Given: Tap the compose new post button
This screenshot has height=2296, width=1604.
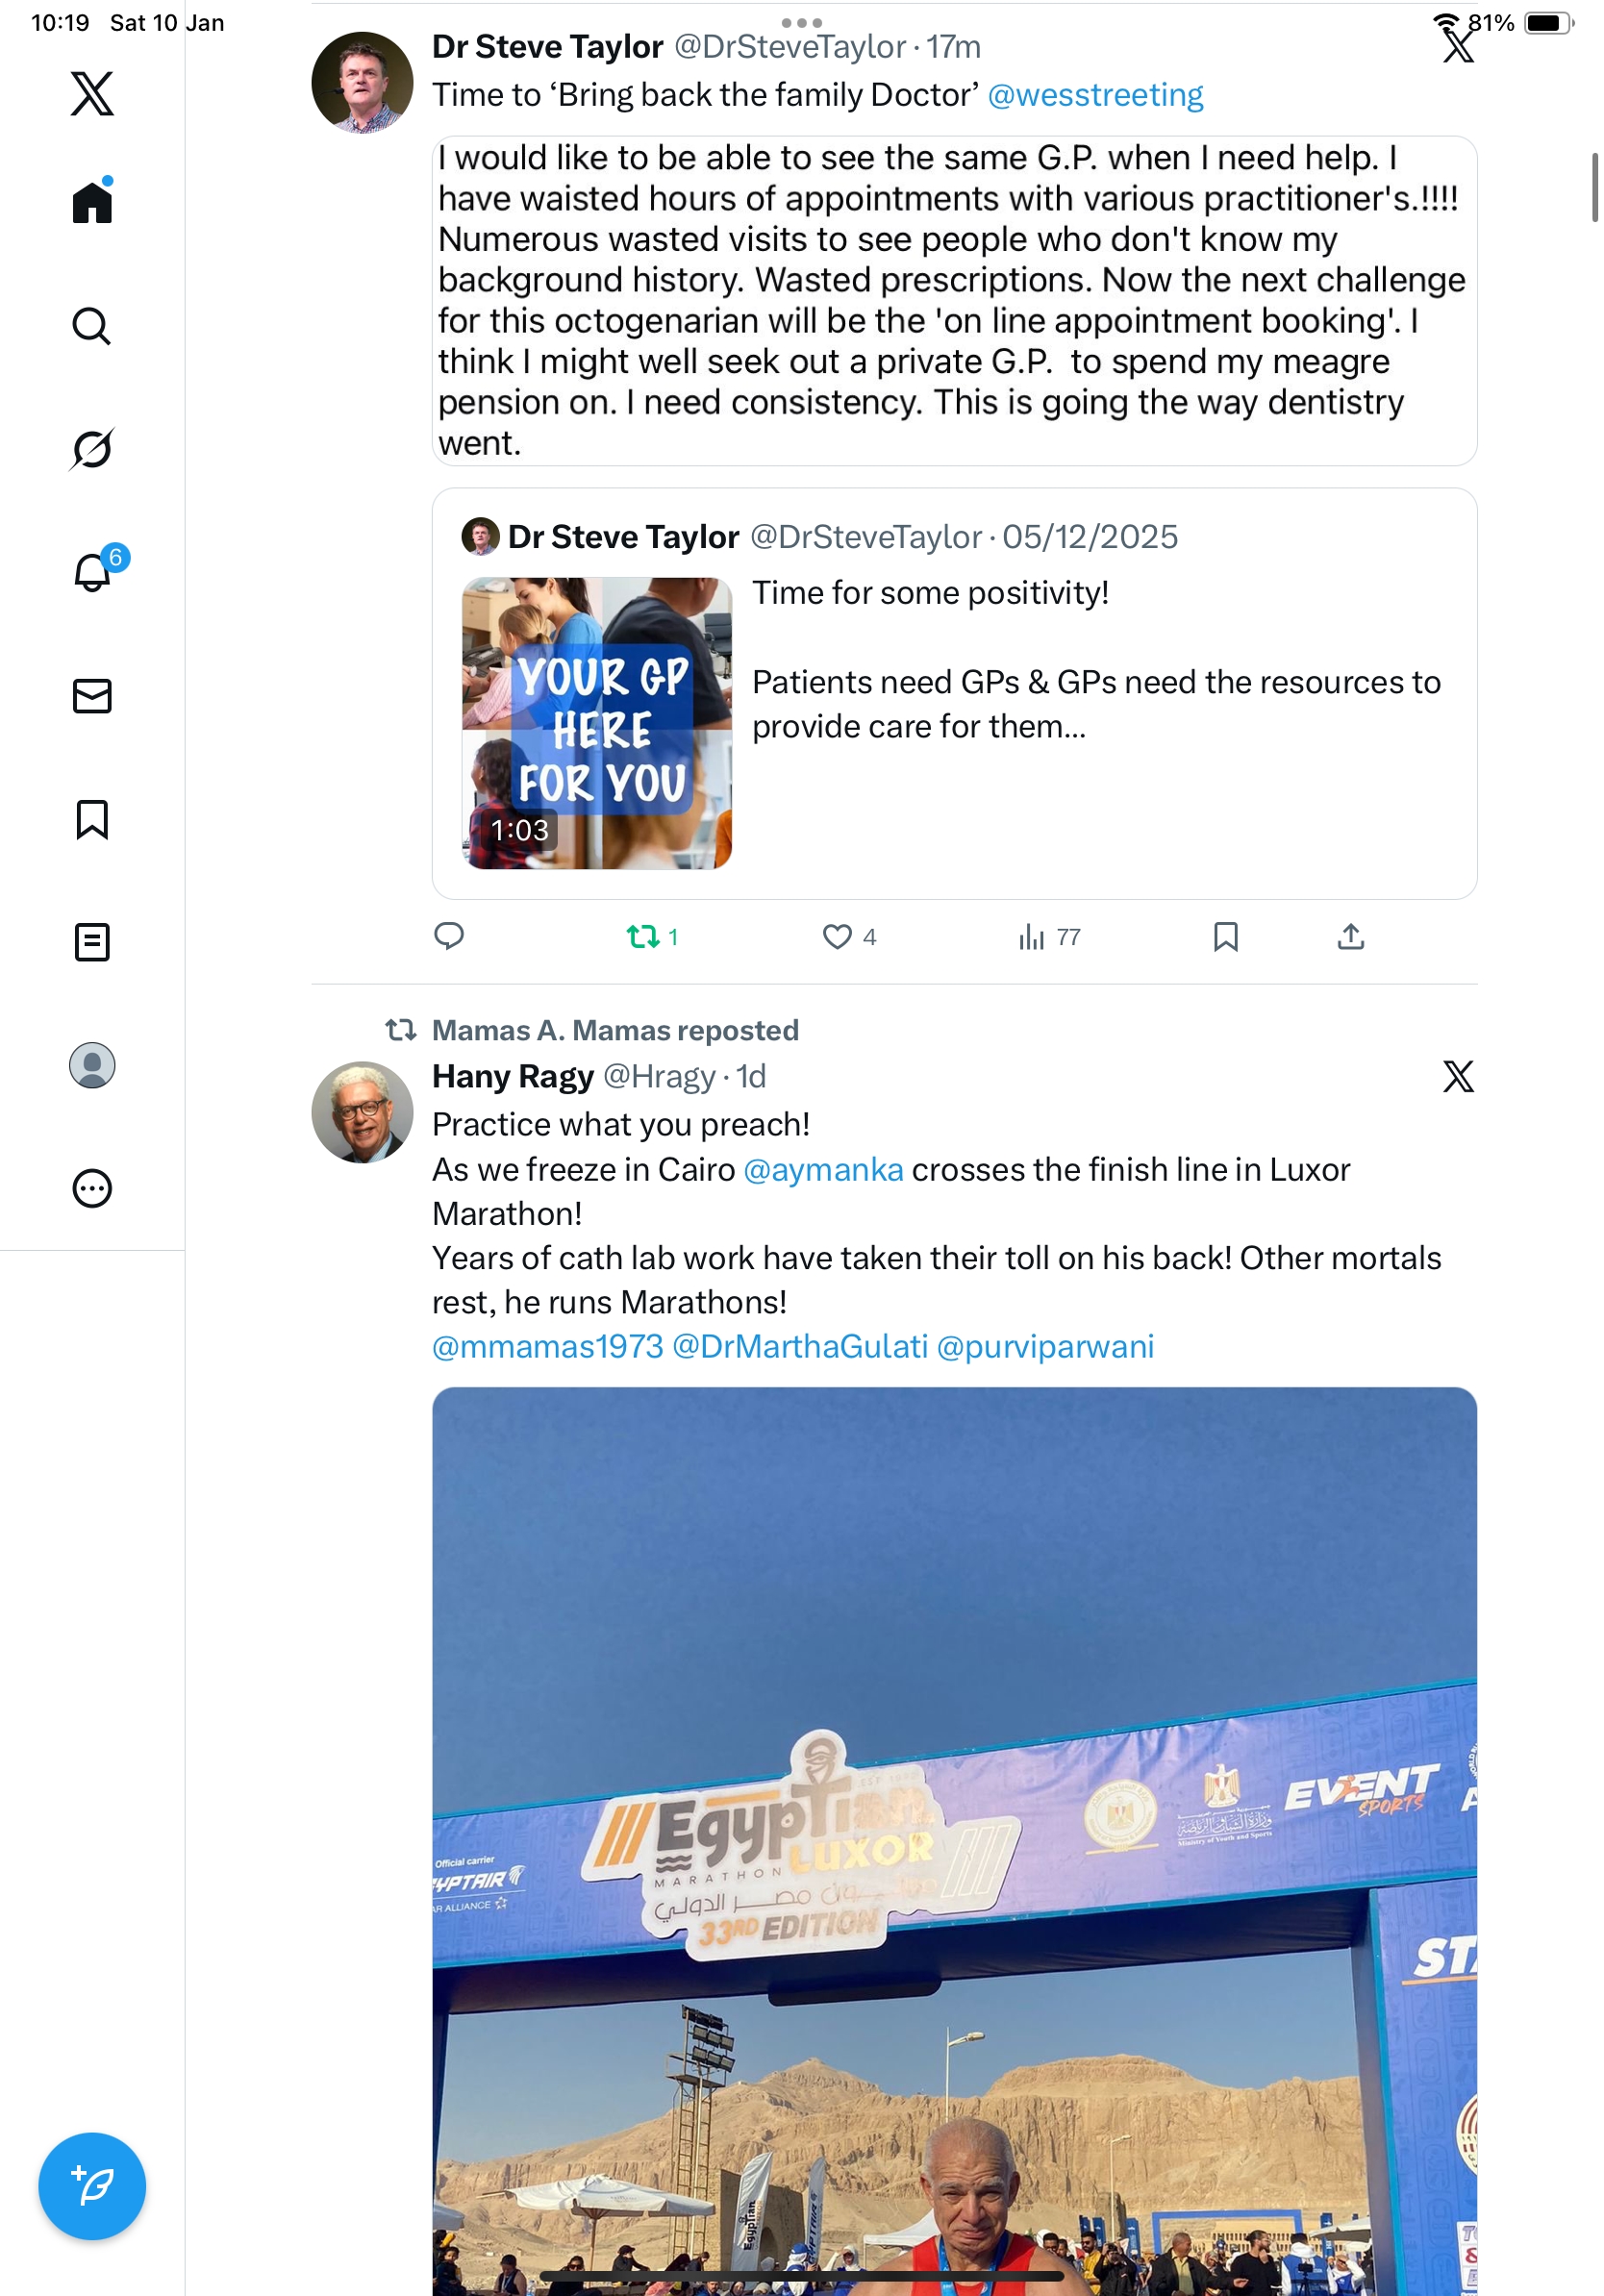Looking at the screenshot, I should click(x=92, y=2186).
